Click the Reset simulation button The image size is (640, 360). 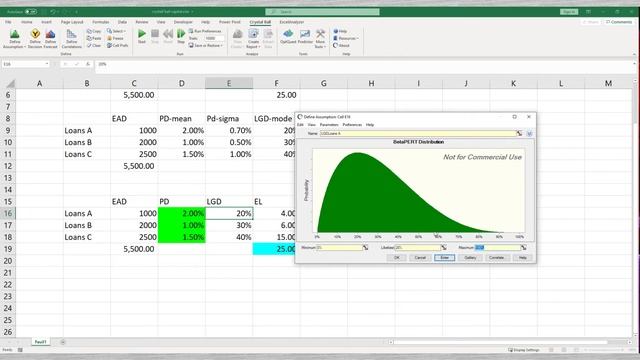pos(168,36)
